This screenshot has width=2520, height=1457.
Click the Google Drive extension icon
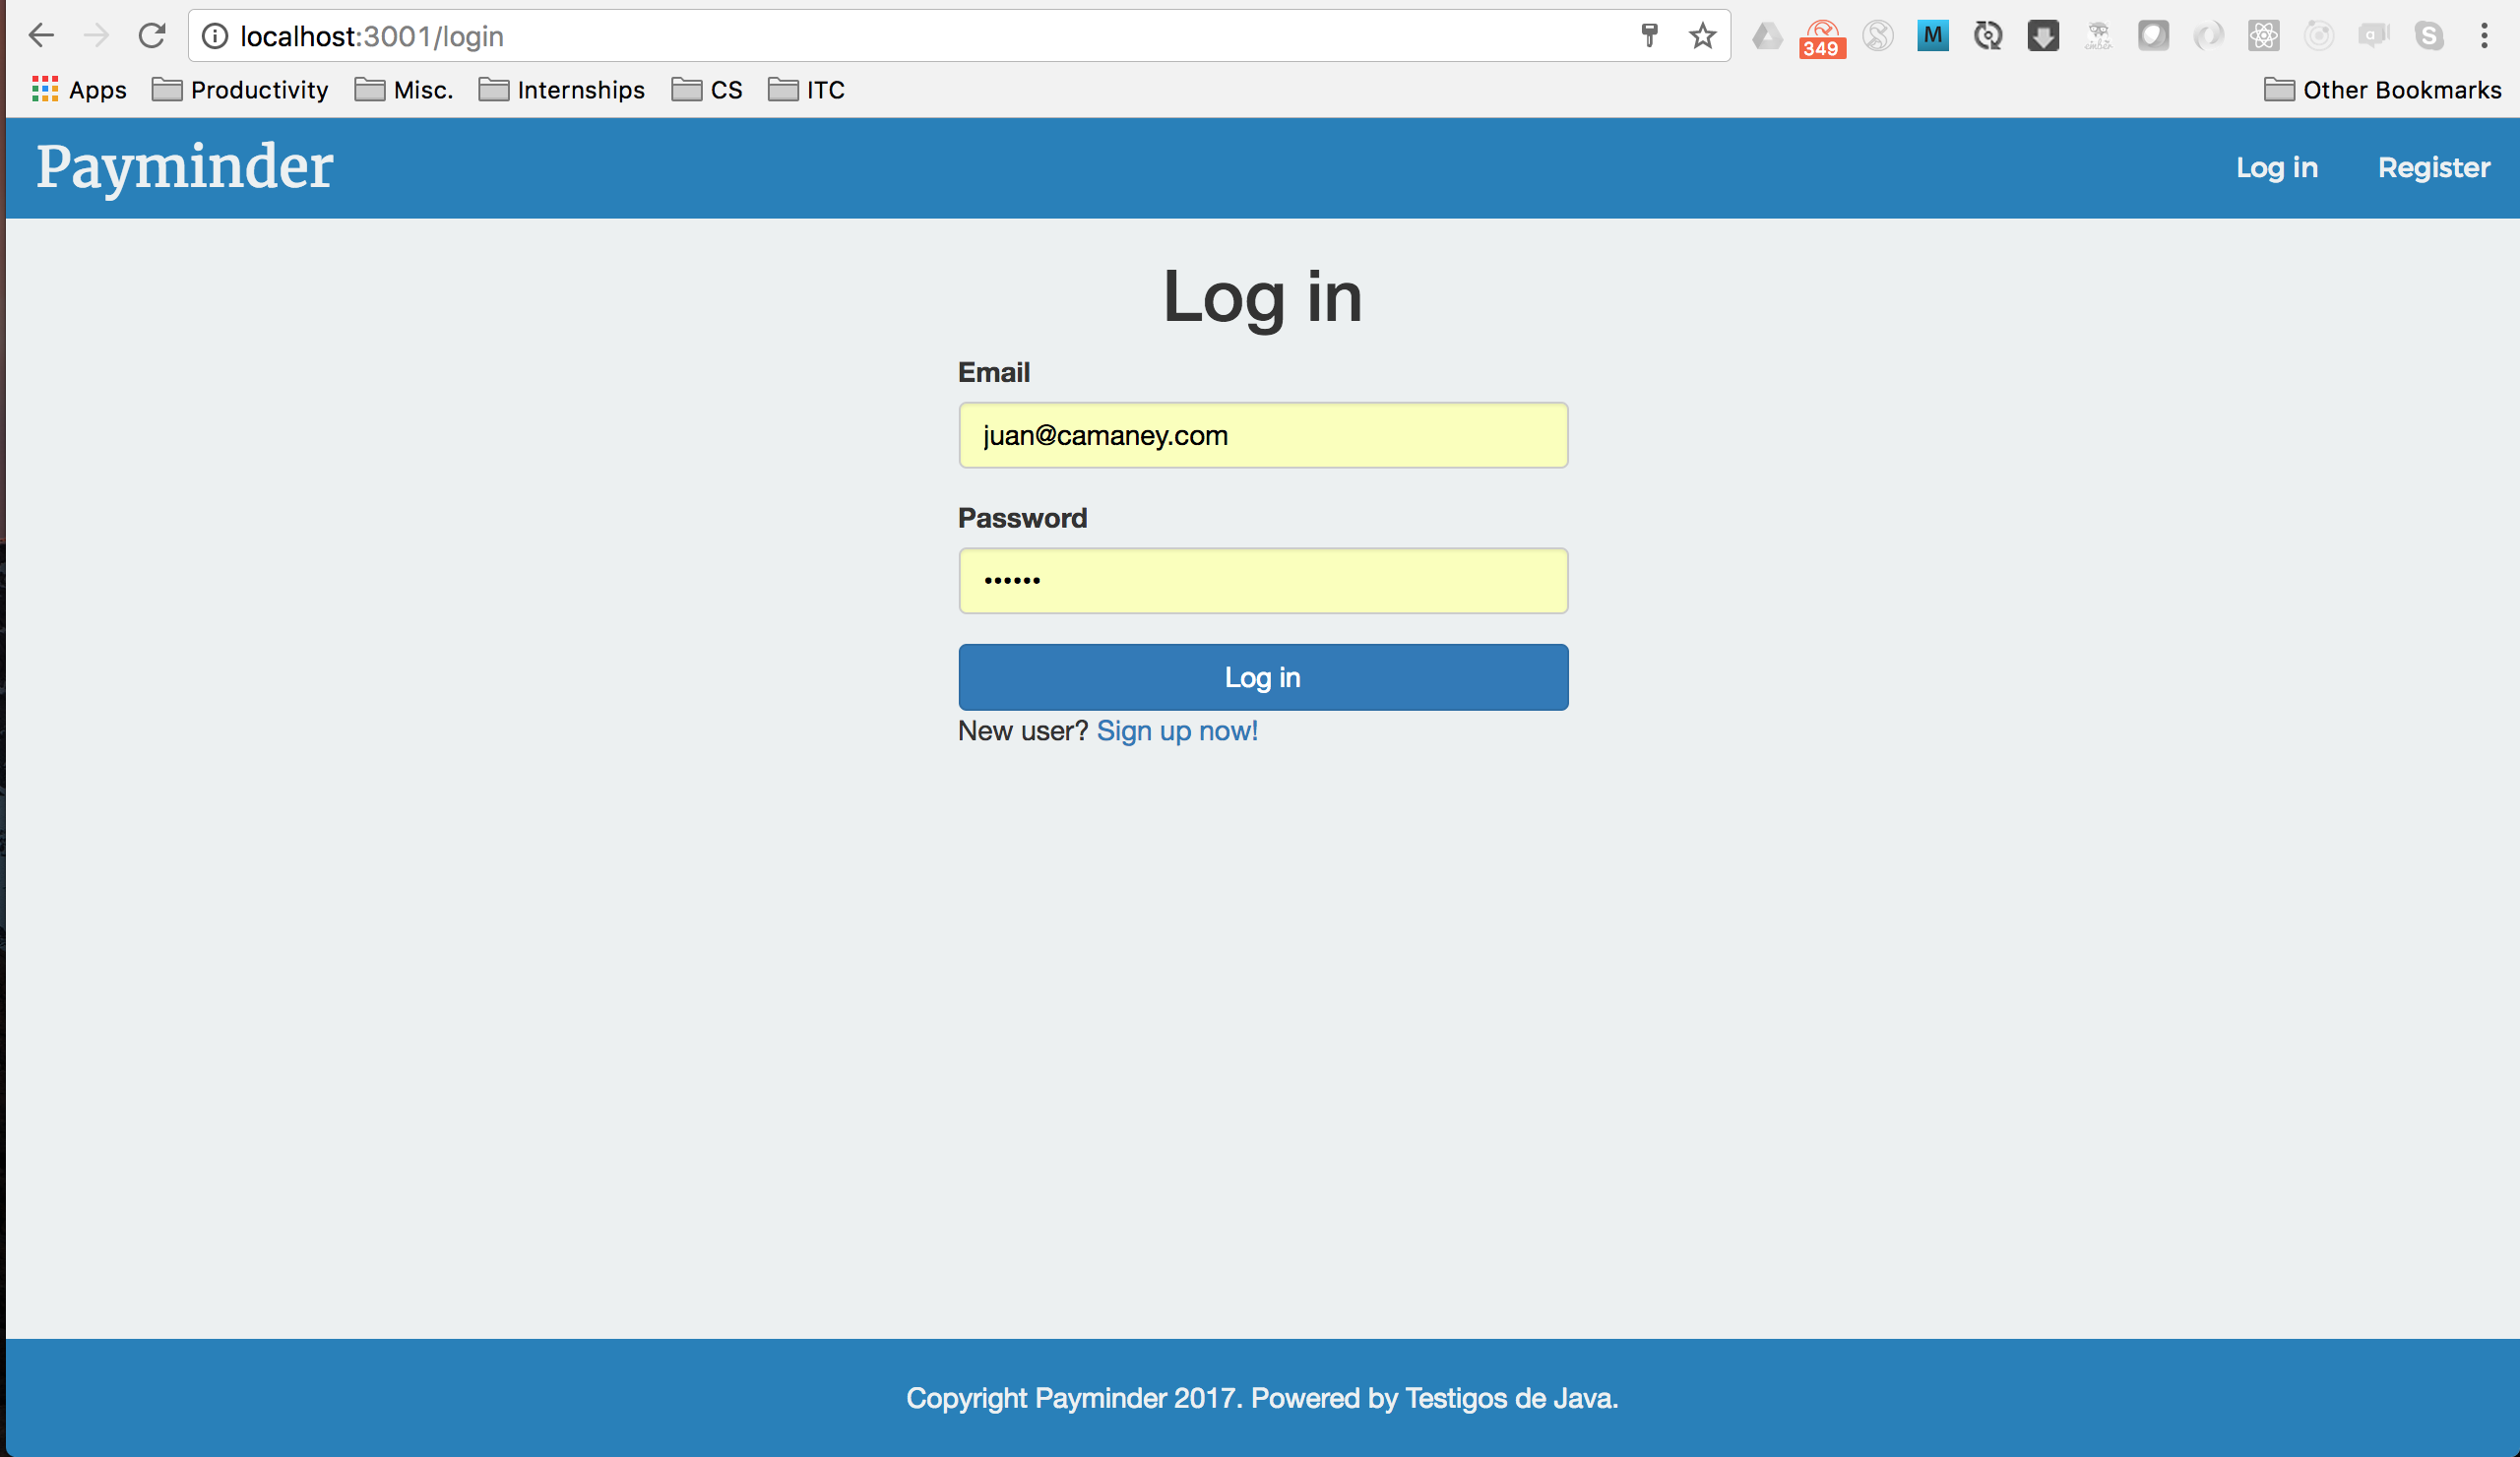click(x=1767, y=36)
